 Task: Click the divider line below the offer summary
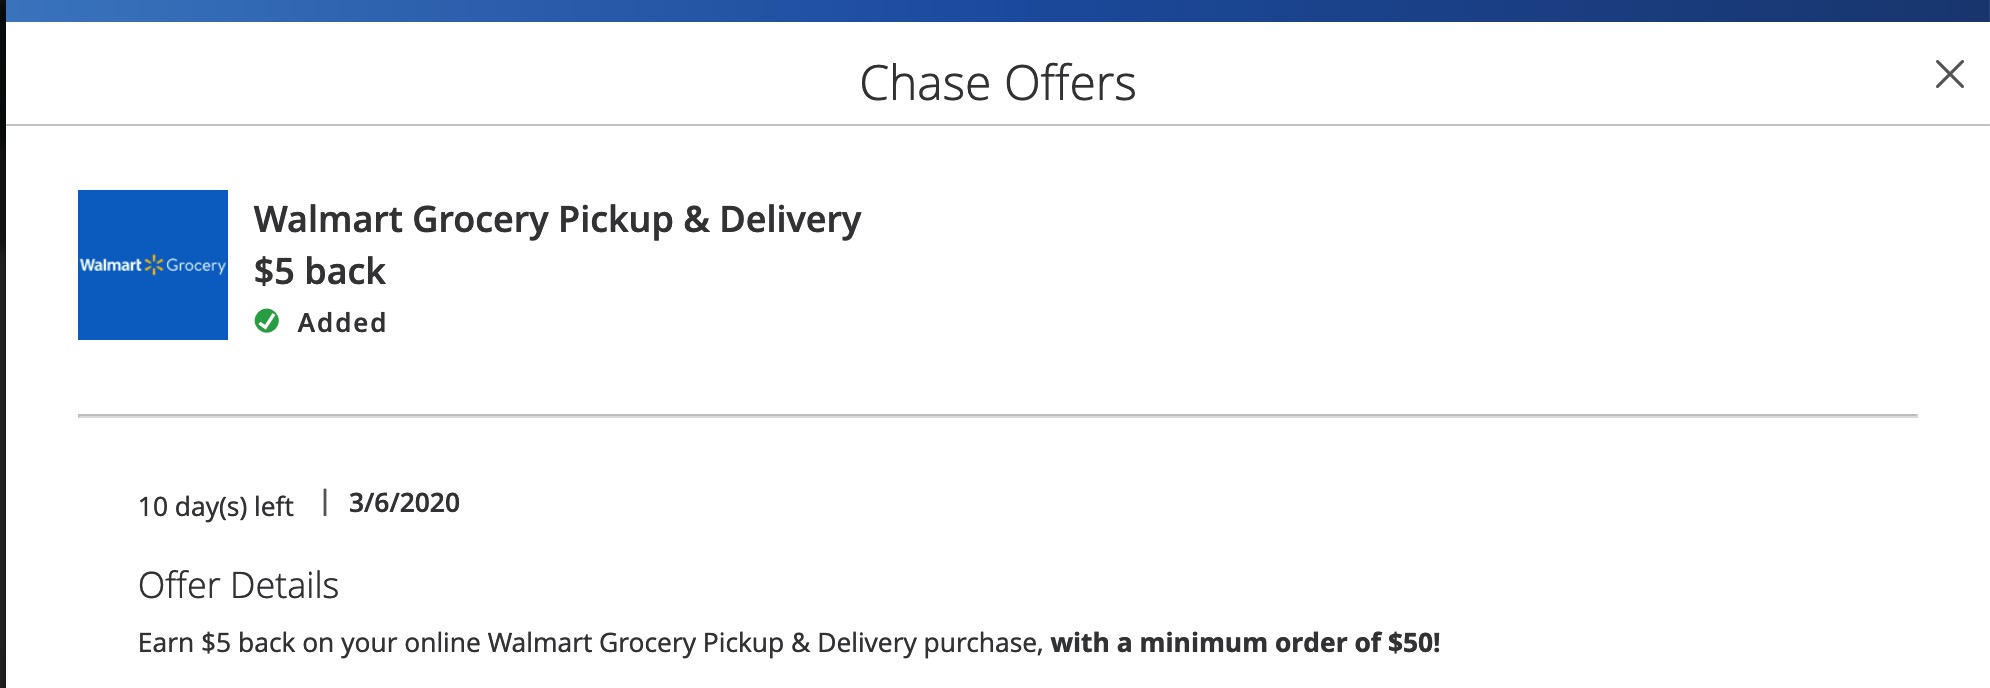[x=997, y=415]
